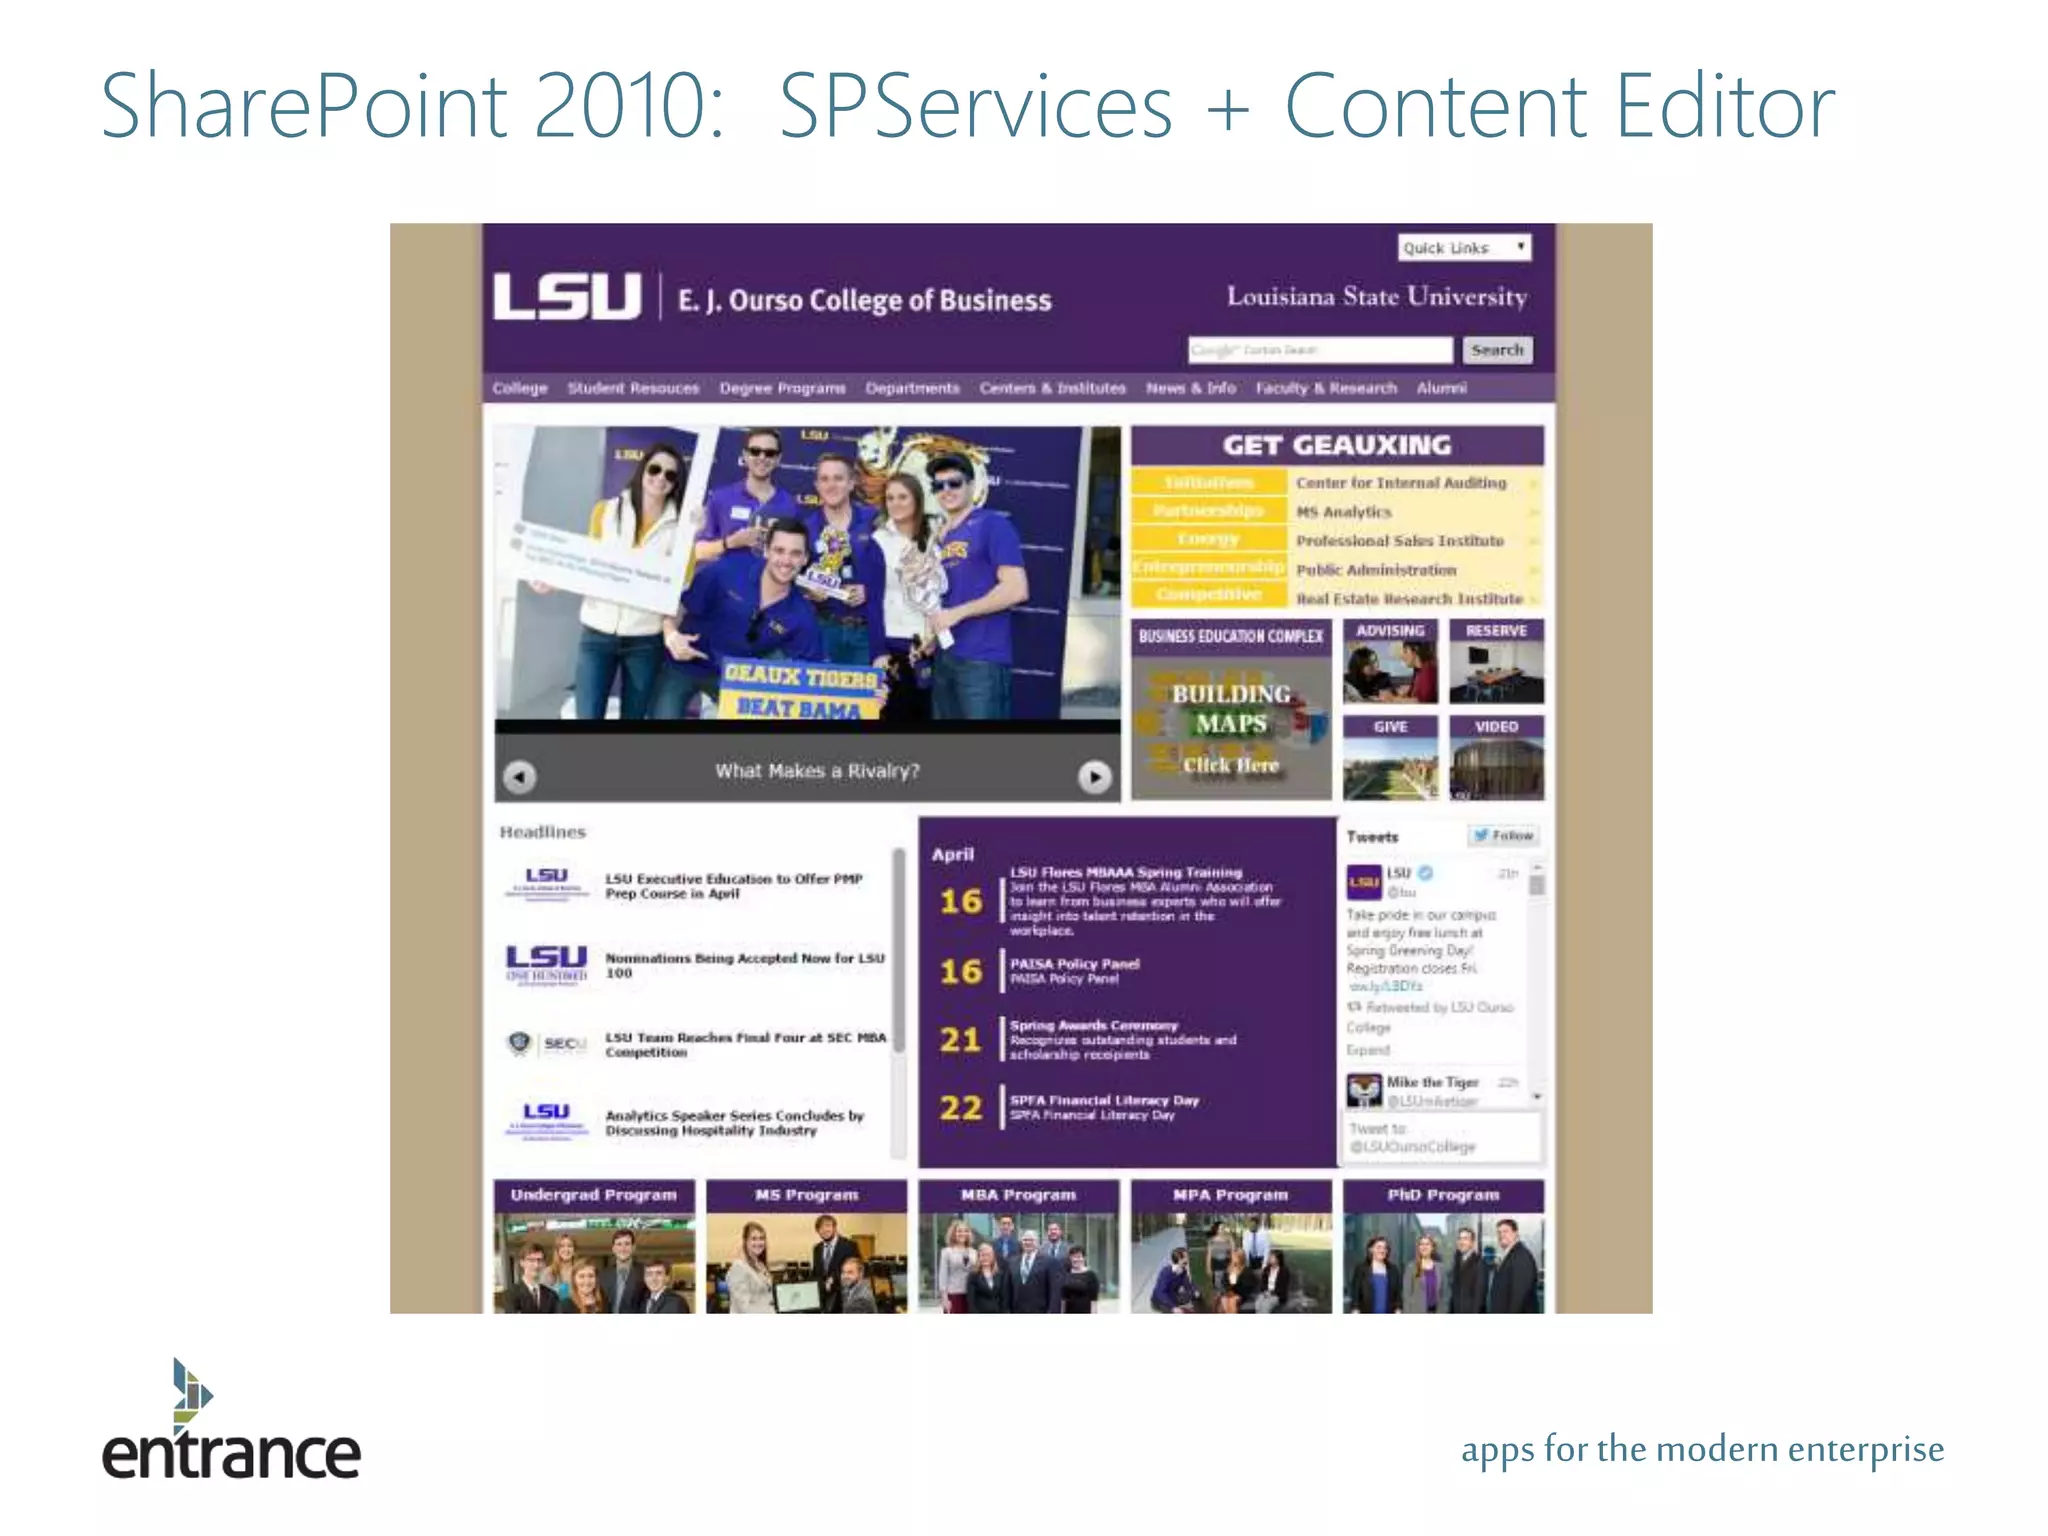Open the MPA Program tile
The height and width of the screenshot is (1536, 2048).
tap(1231, 1246)
